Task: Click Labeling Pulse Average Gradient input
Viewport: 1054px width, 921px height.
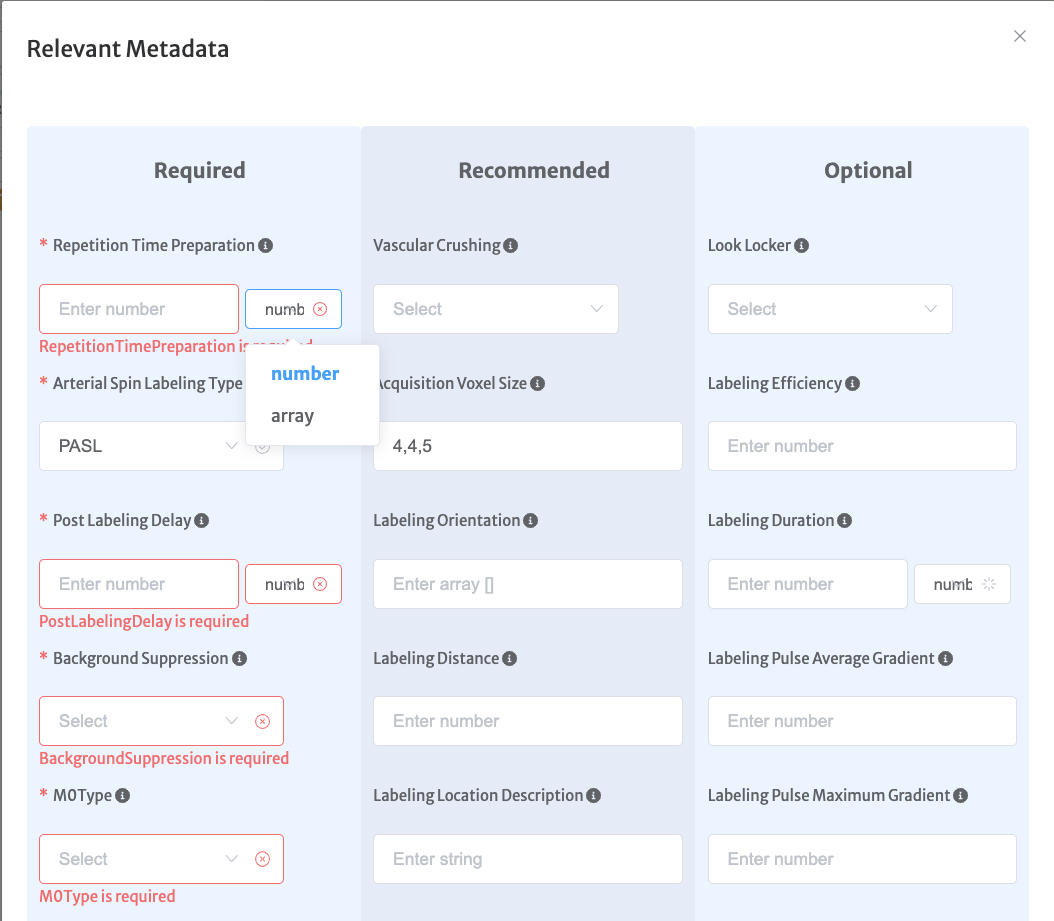Action: click(862, 721)
